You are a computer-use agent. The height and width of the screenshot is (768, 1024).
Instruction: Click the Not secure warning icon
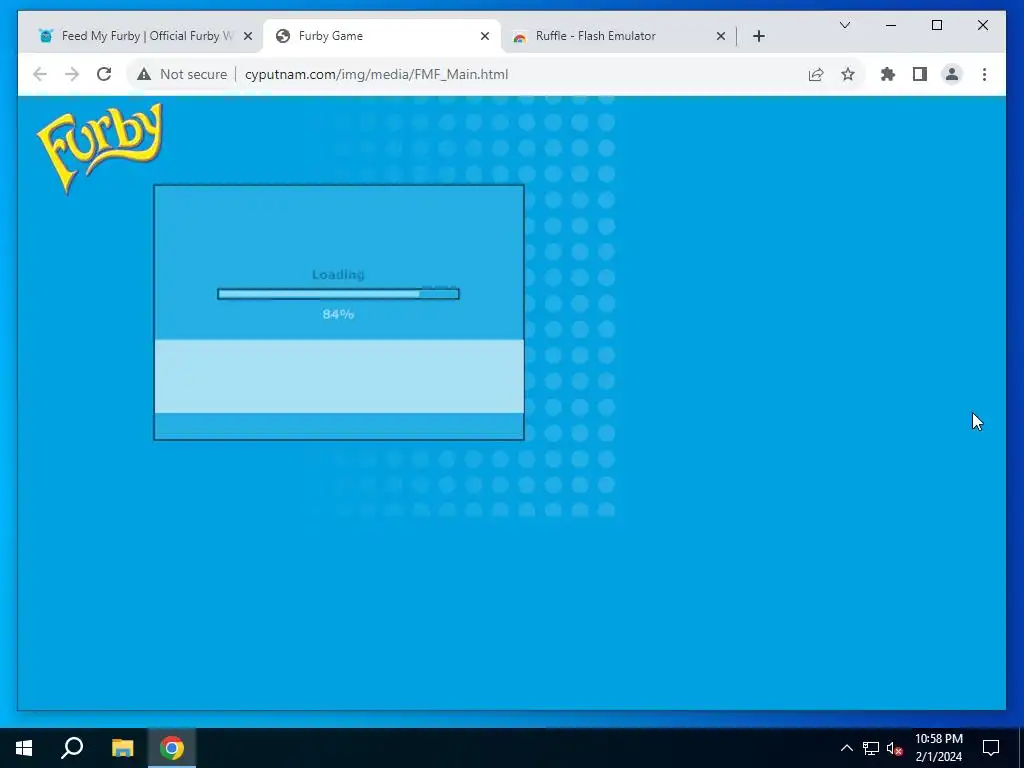point(144,74)
